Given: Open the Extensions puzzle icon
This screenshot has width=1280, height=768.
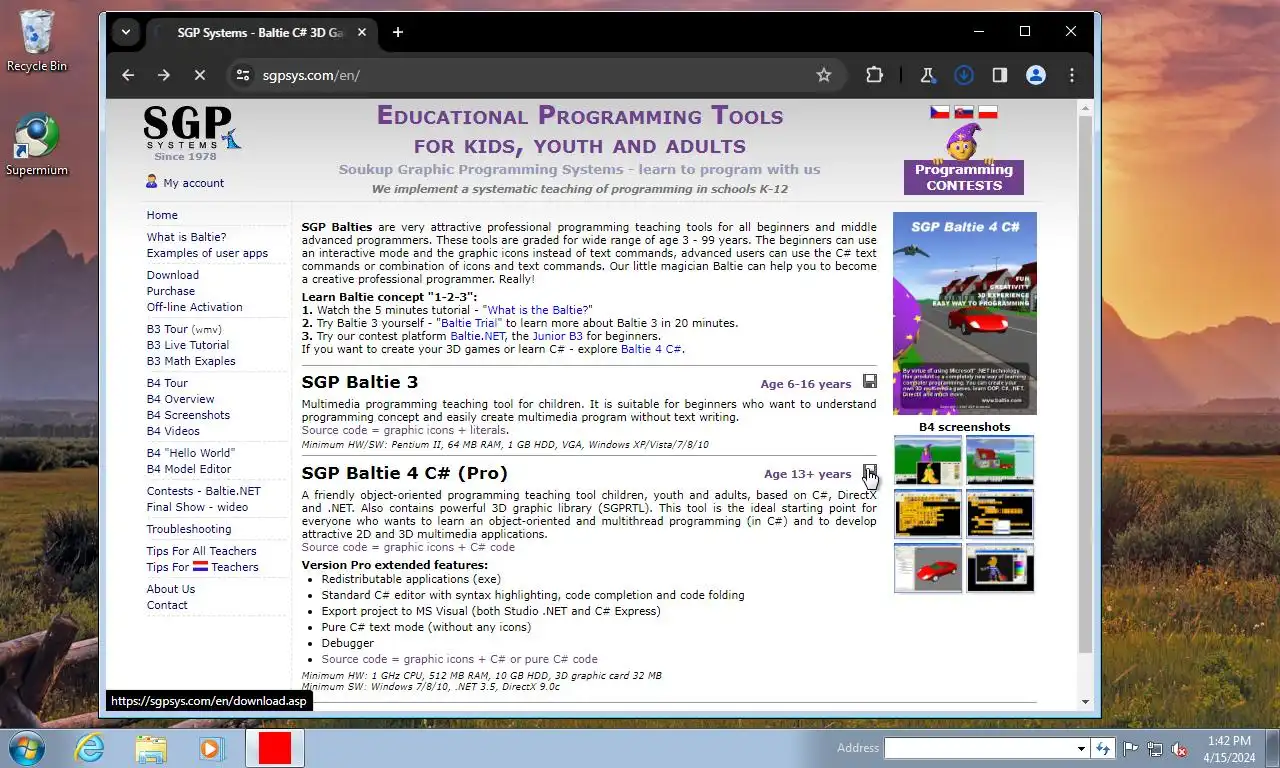Looking at the screenshot, I should coord(874,75).
